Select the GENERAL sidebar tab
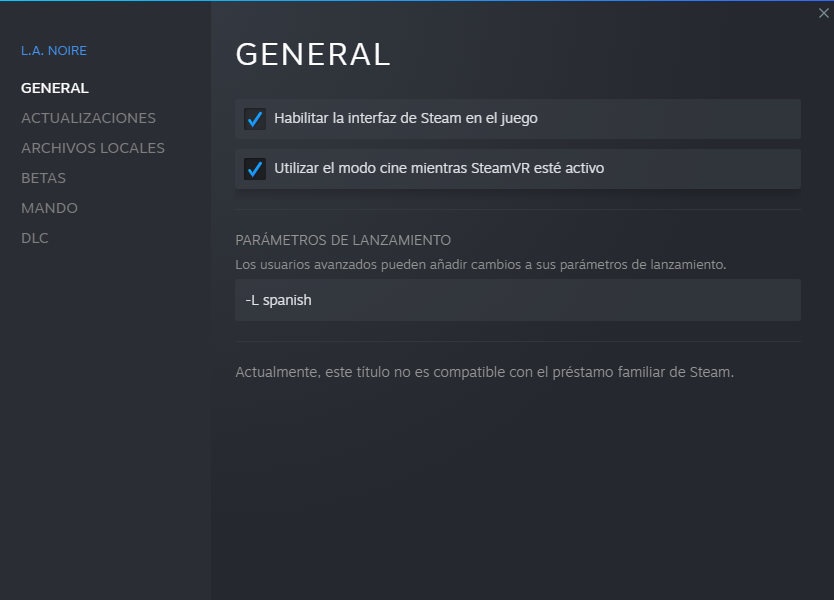This screenshot has height=600, width=834. tap(55, 88)
